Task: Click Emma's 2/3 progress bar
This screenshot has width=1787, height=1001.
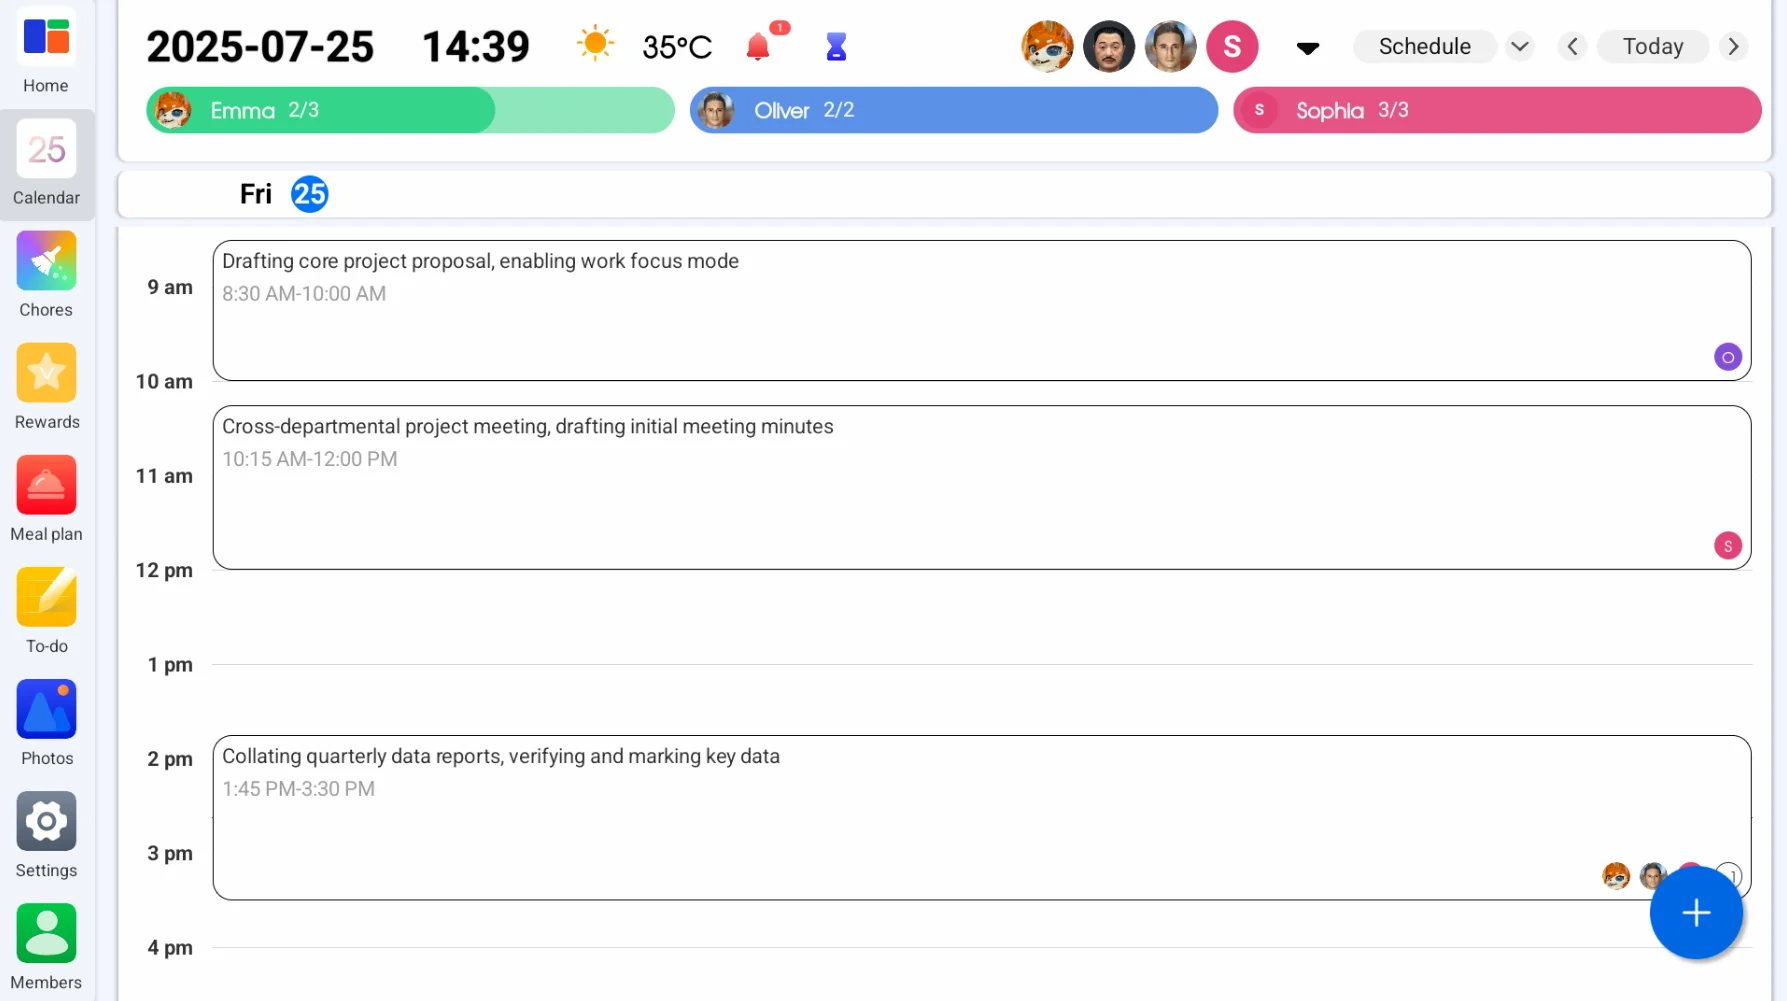Action: 410,110
